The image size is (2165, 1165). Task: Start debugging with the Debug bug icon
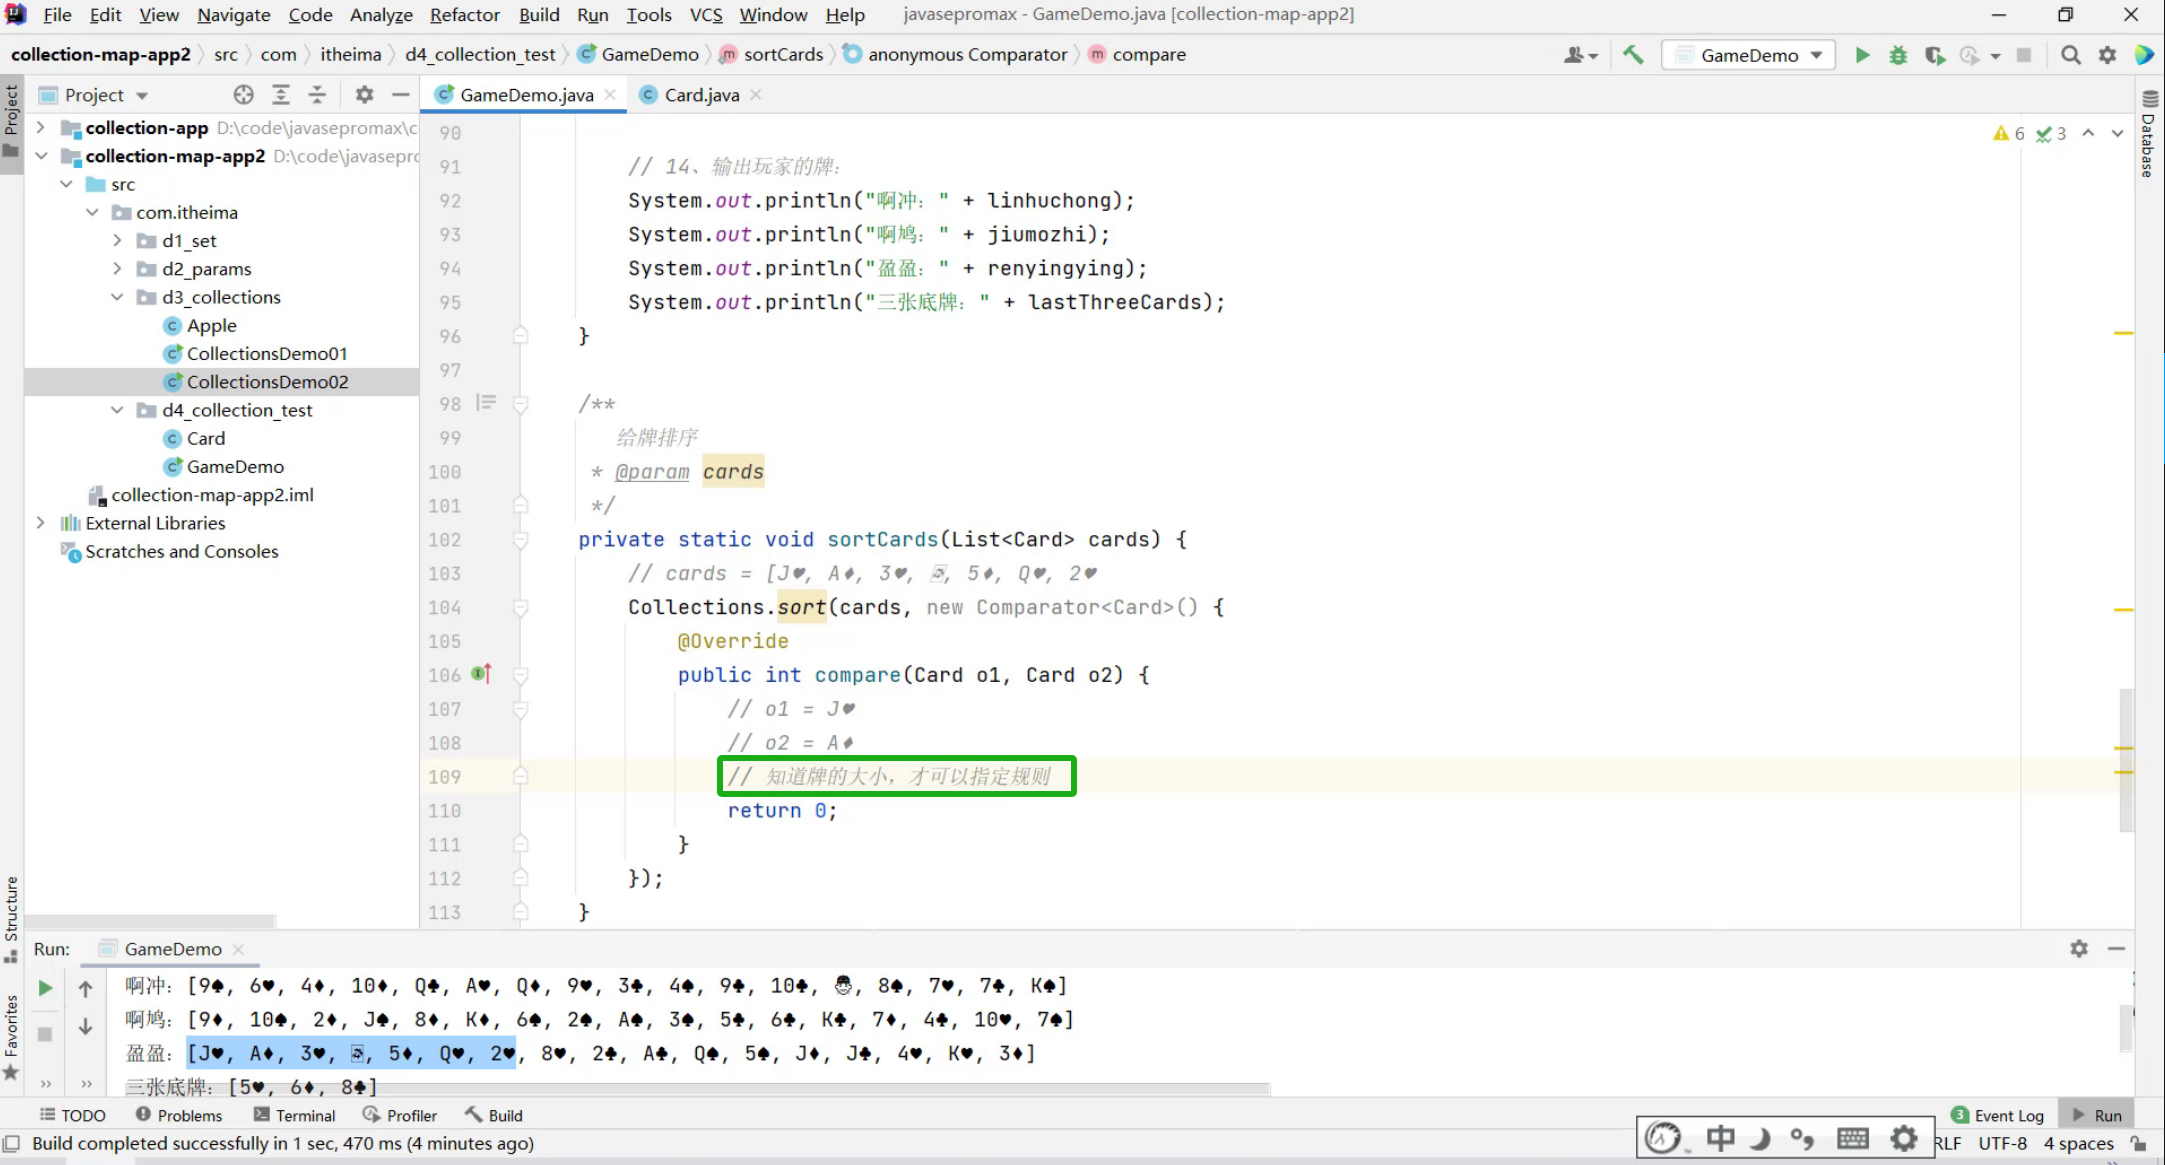click(x=1897, y=55)
